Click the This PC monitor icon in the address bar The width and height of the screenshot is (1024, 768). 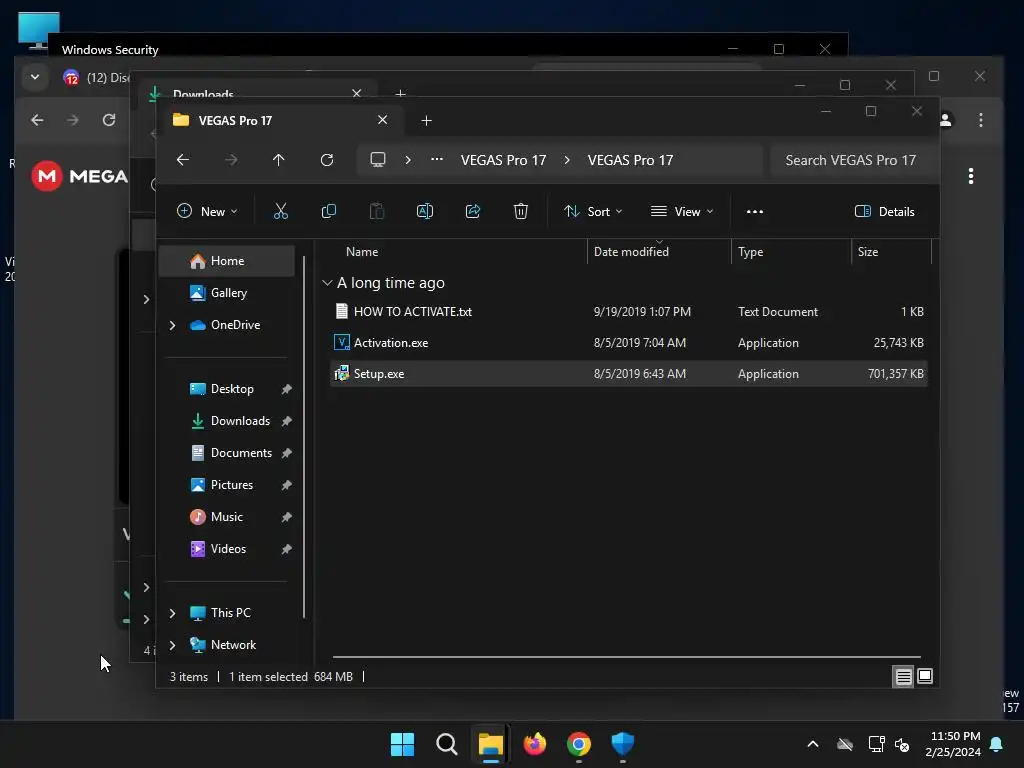coord(377,160)
